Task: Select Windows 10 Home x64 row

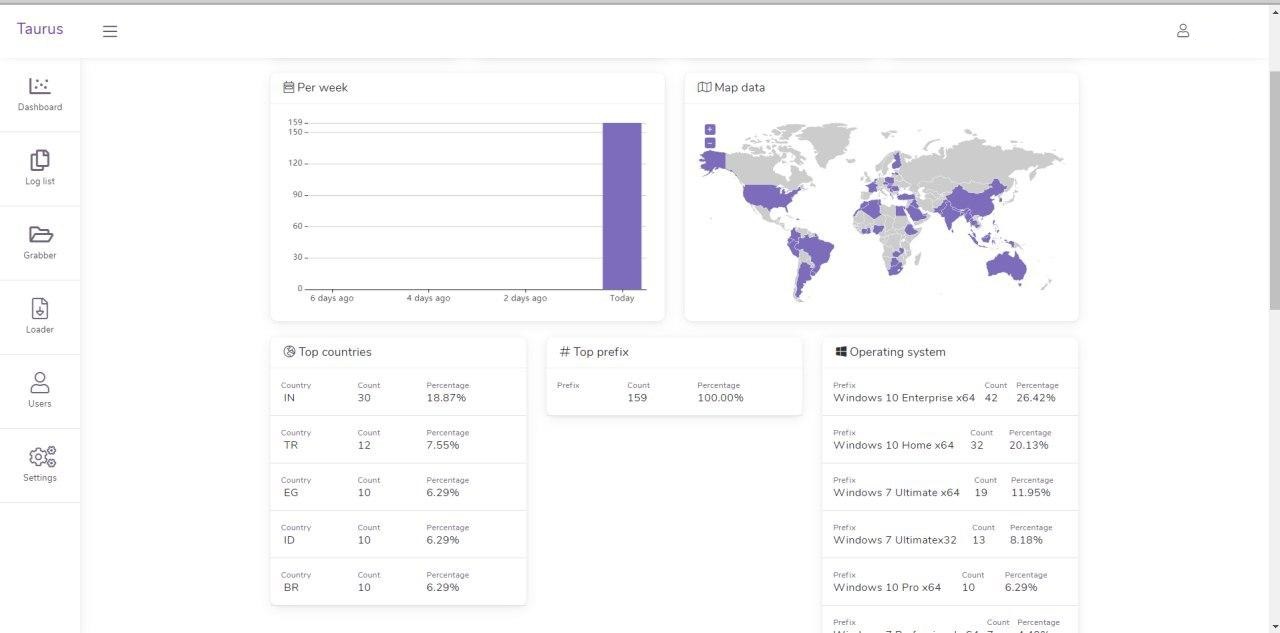Action: [950, 439]
